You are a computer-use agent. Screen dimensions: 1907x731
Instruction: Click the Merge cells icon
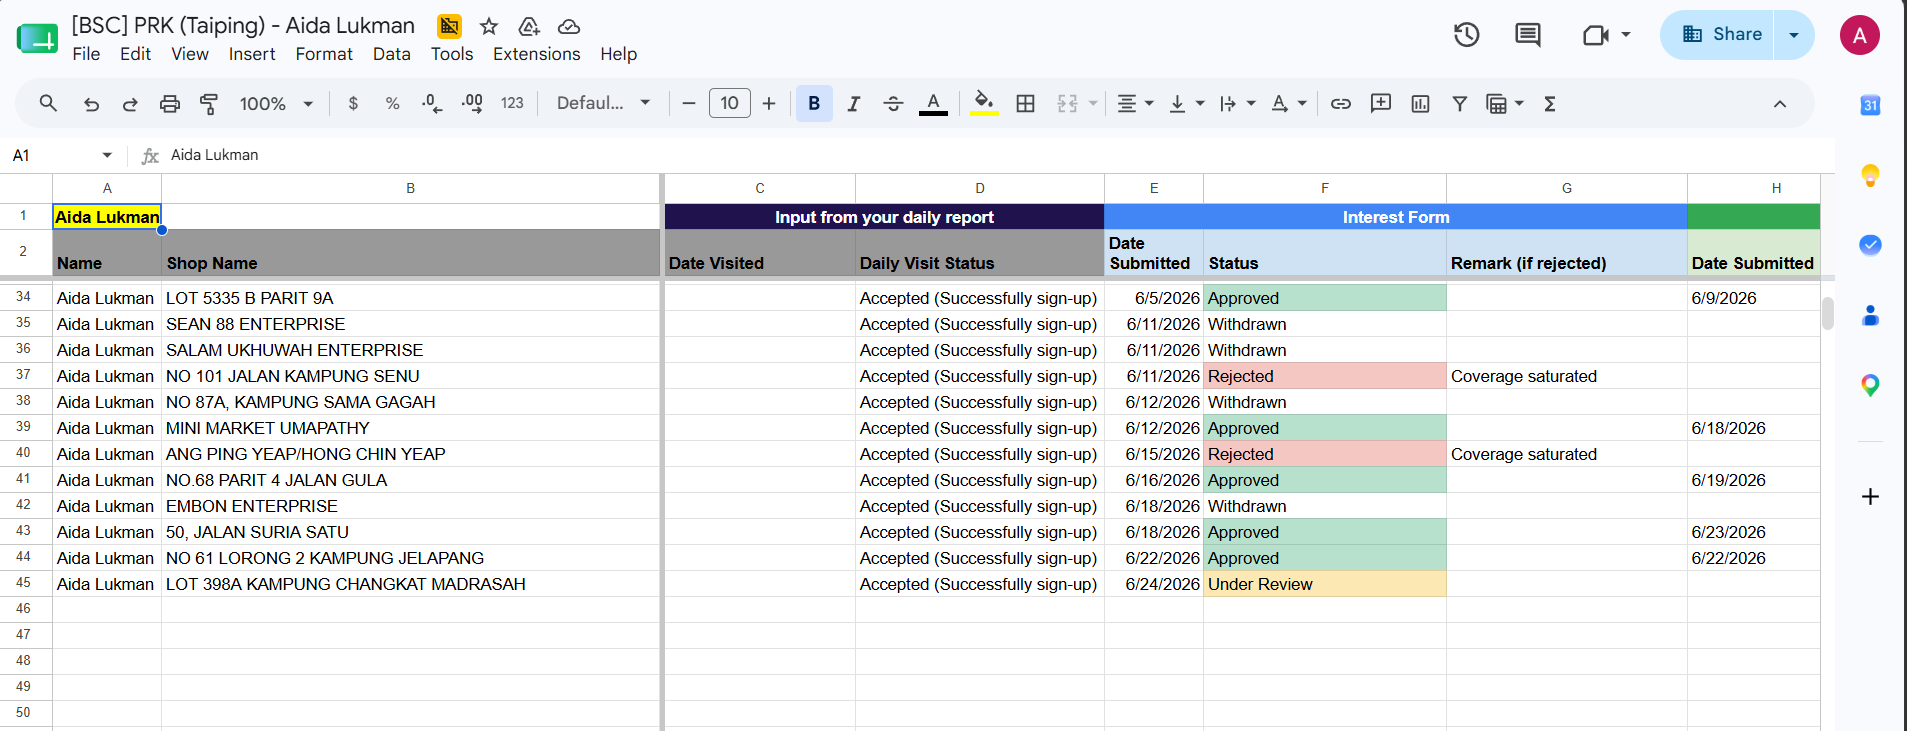point(1067,103)
